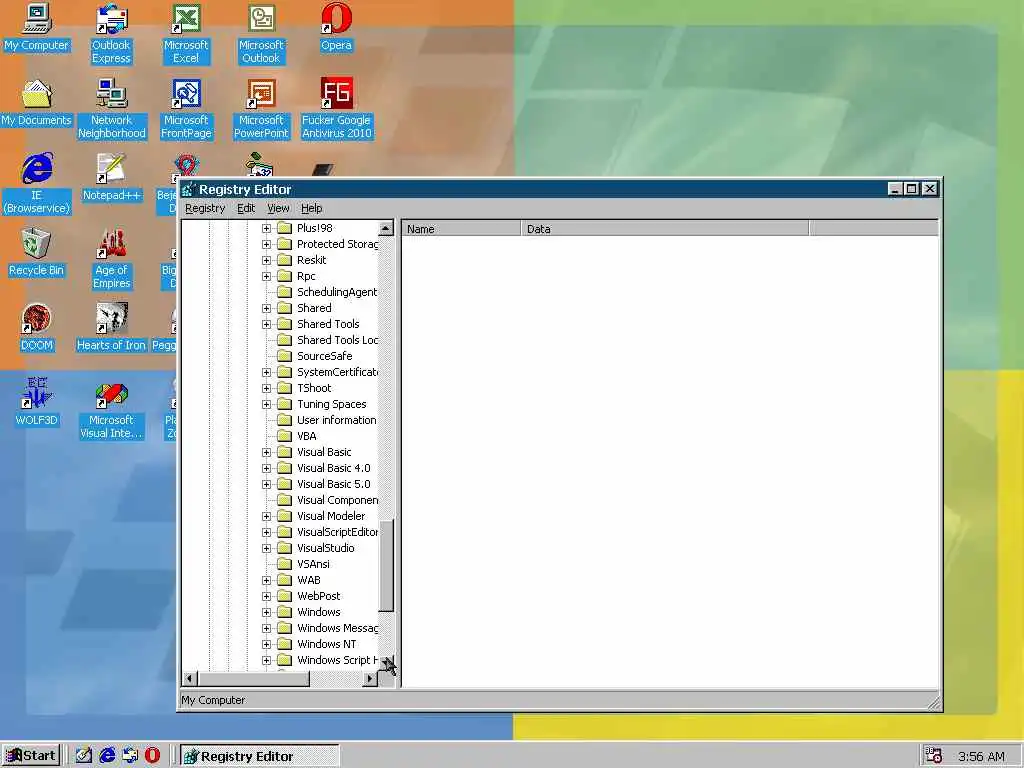Open IE (Browservice) desktop icon
This screenshot has width=1024, height=768.
click(x=37, y=184)
